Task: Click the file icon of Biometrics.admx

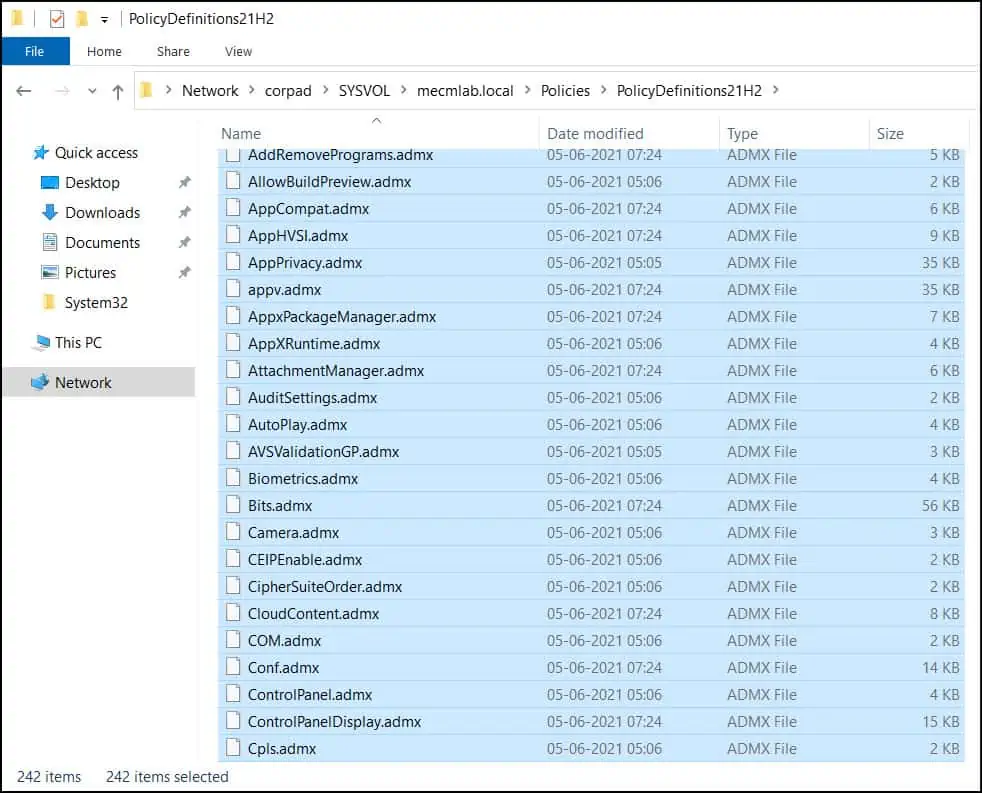Action: [x=233, y=477]
